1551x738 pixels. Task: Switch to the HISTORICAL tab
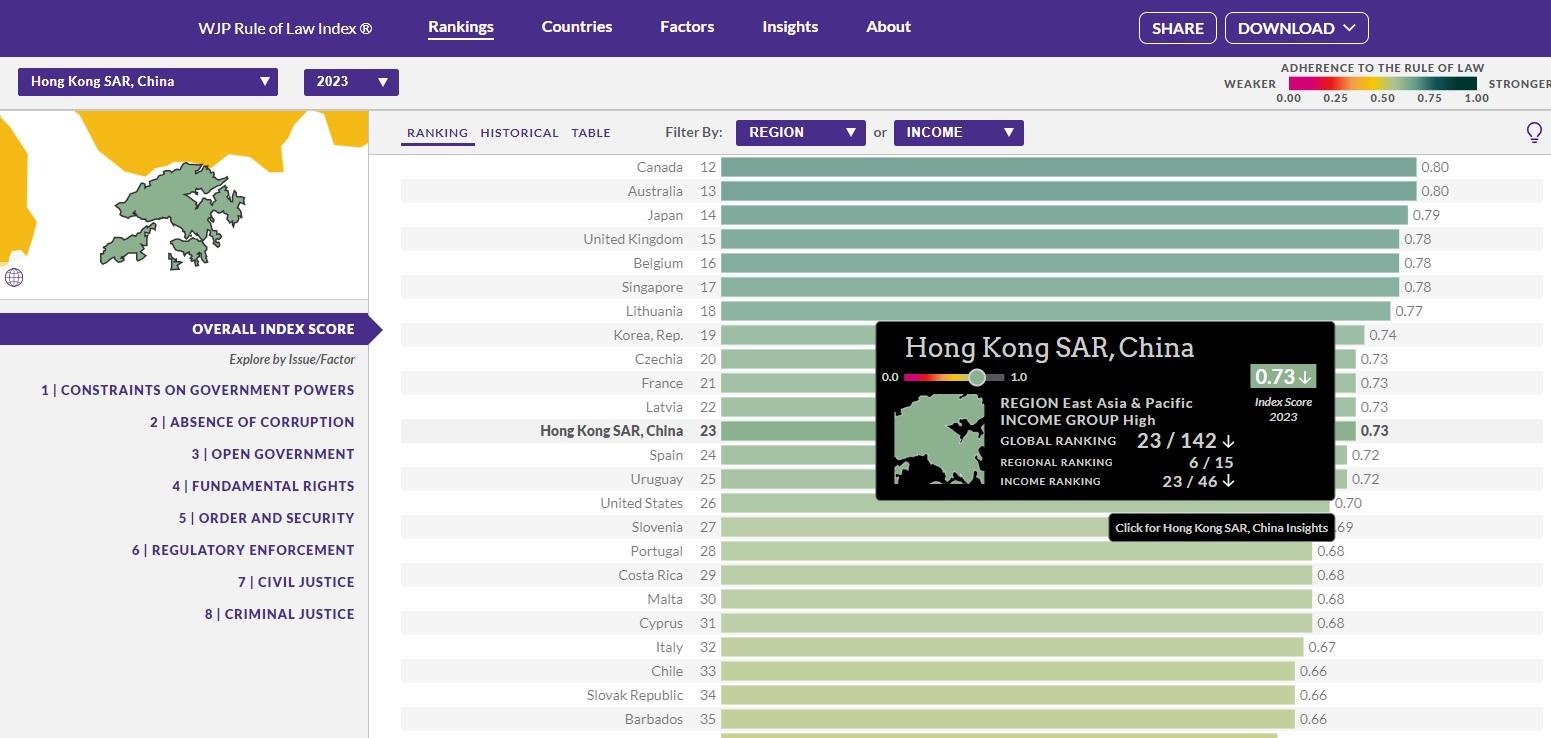coord(520,132)
